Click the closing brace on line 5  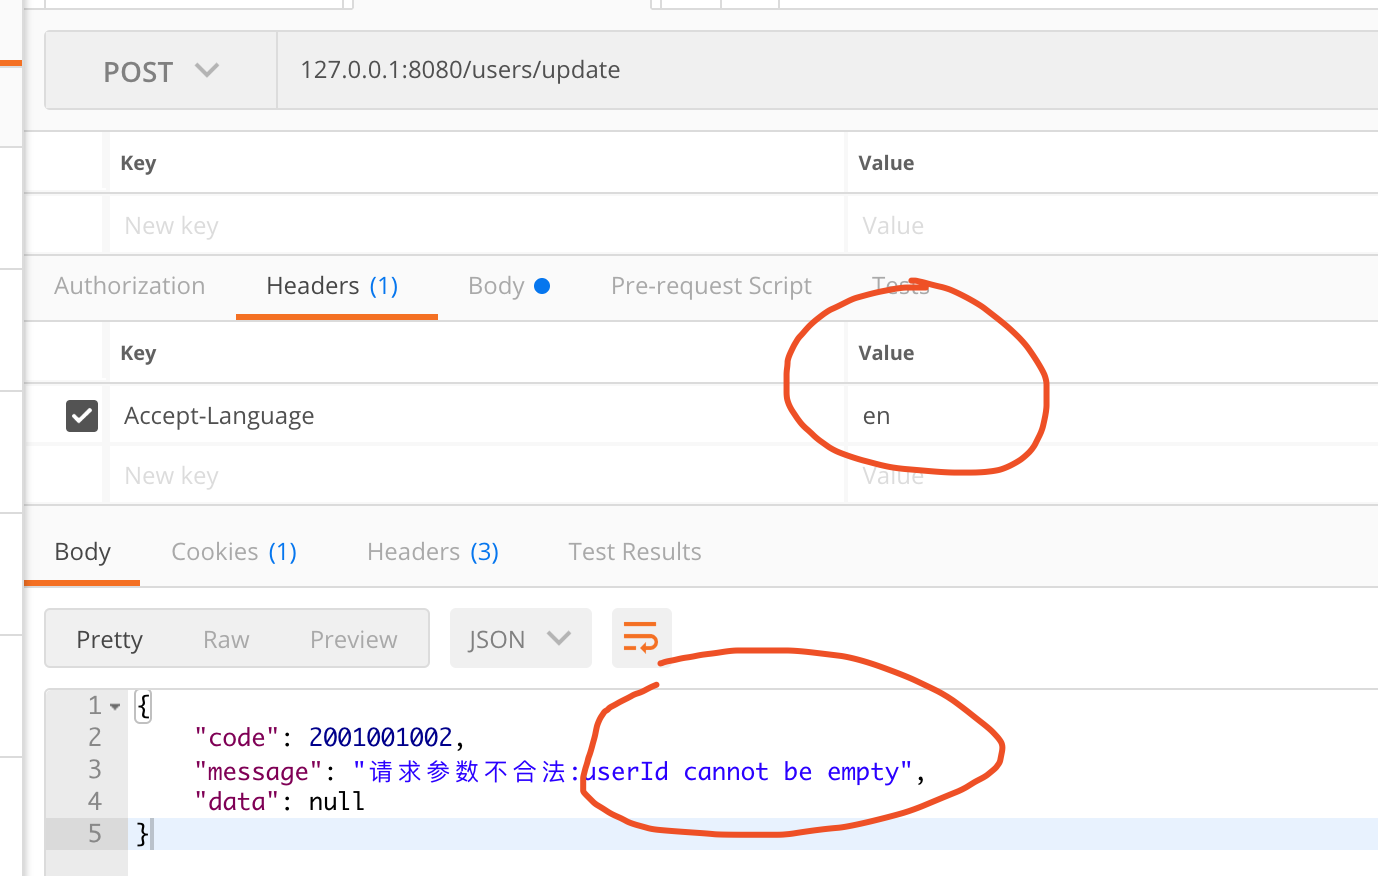(x=143, y=834)
